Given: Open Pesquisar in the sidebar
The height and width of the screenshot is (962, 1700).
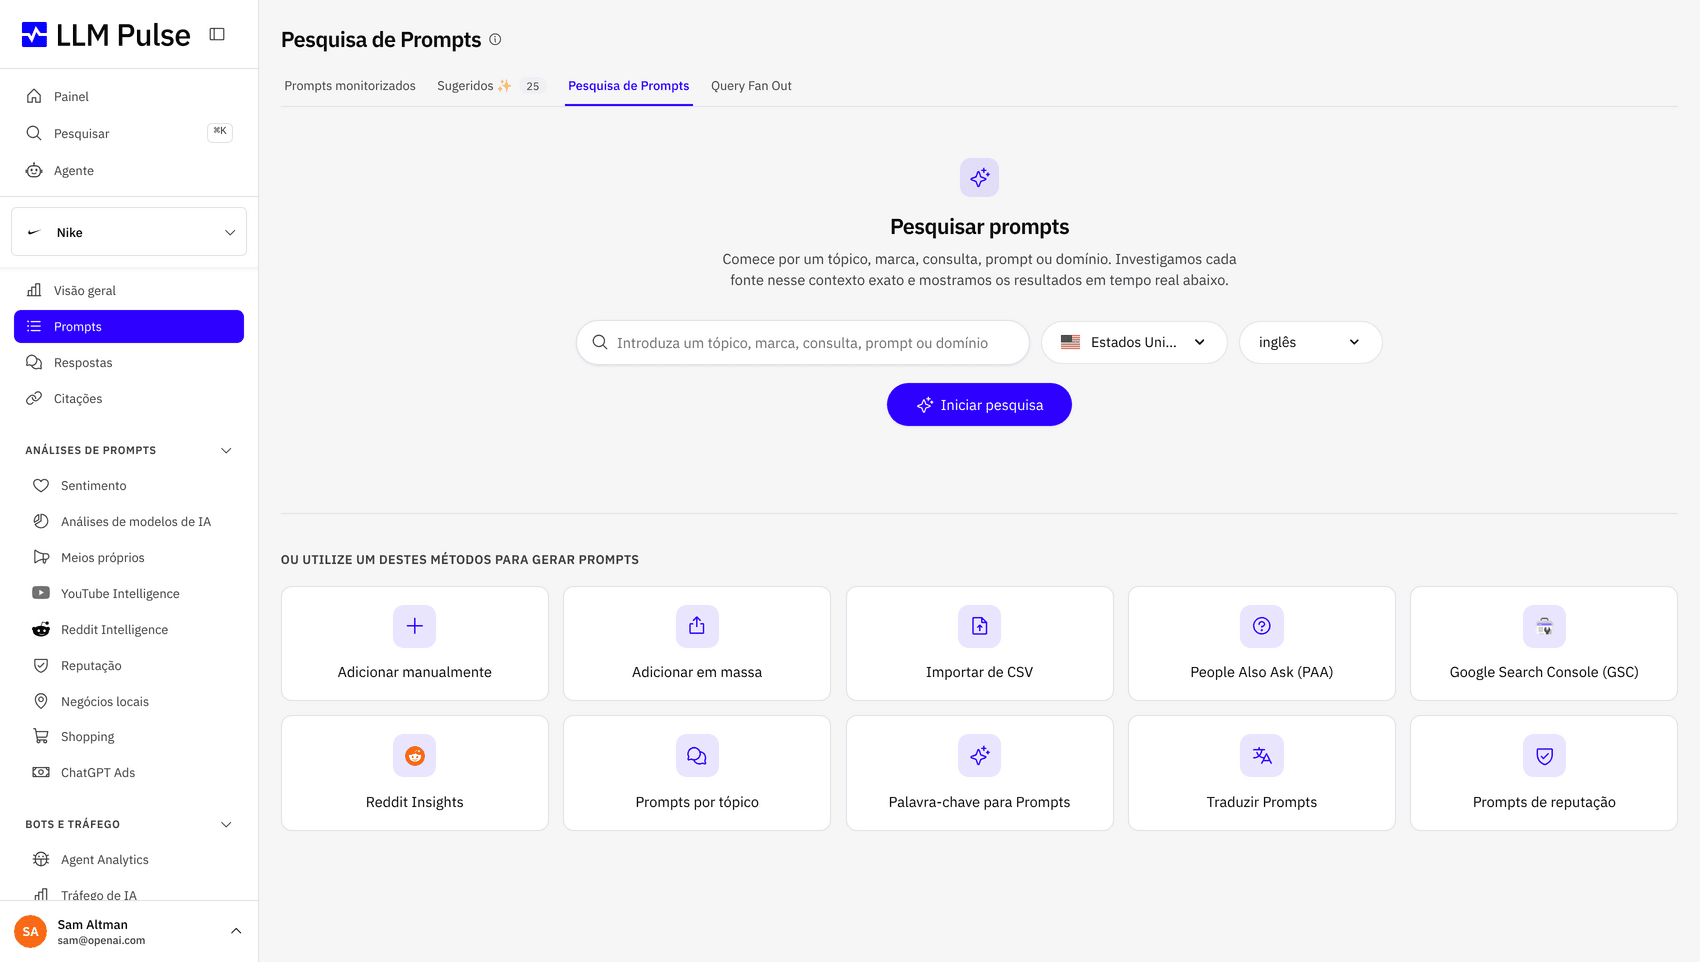Looking at the screenshot, I should coord(129,133).
